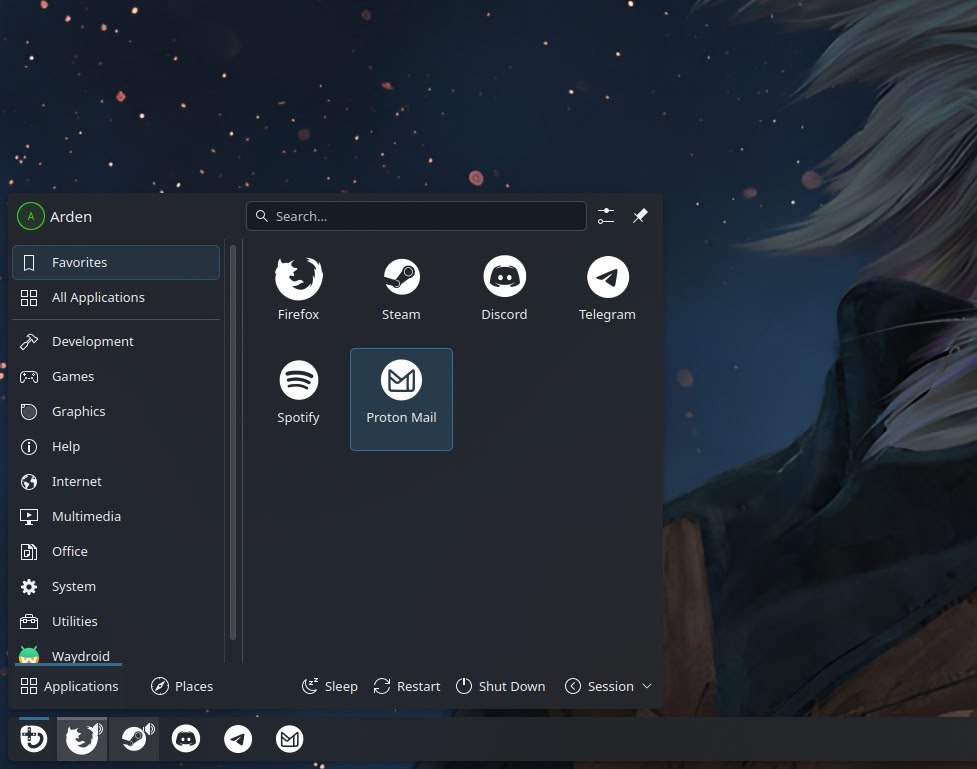
Task: Click the Discord icon in the taskbar
Action: (x=186, y=740)
